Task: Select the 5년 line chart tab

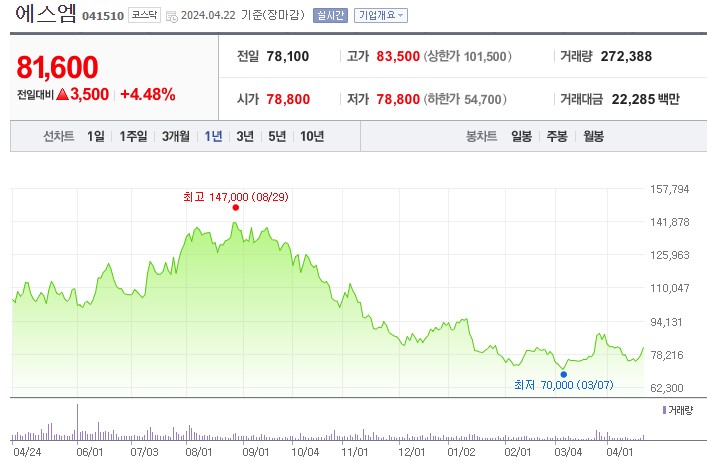Action: [x=277, y=136]
